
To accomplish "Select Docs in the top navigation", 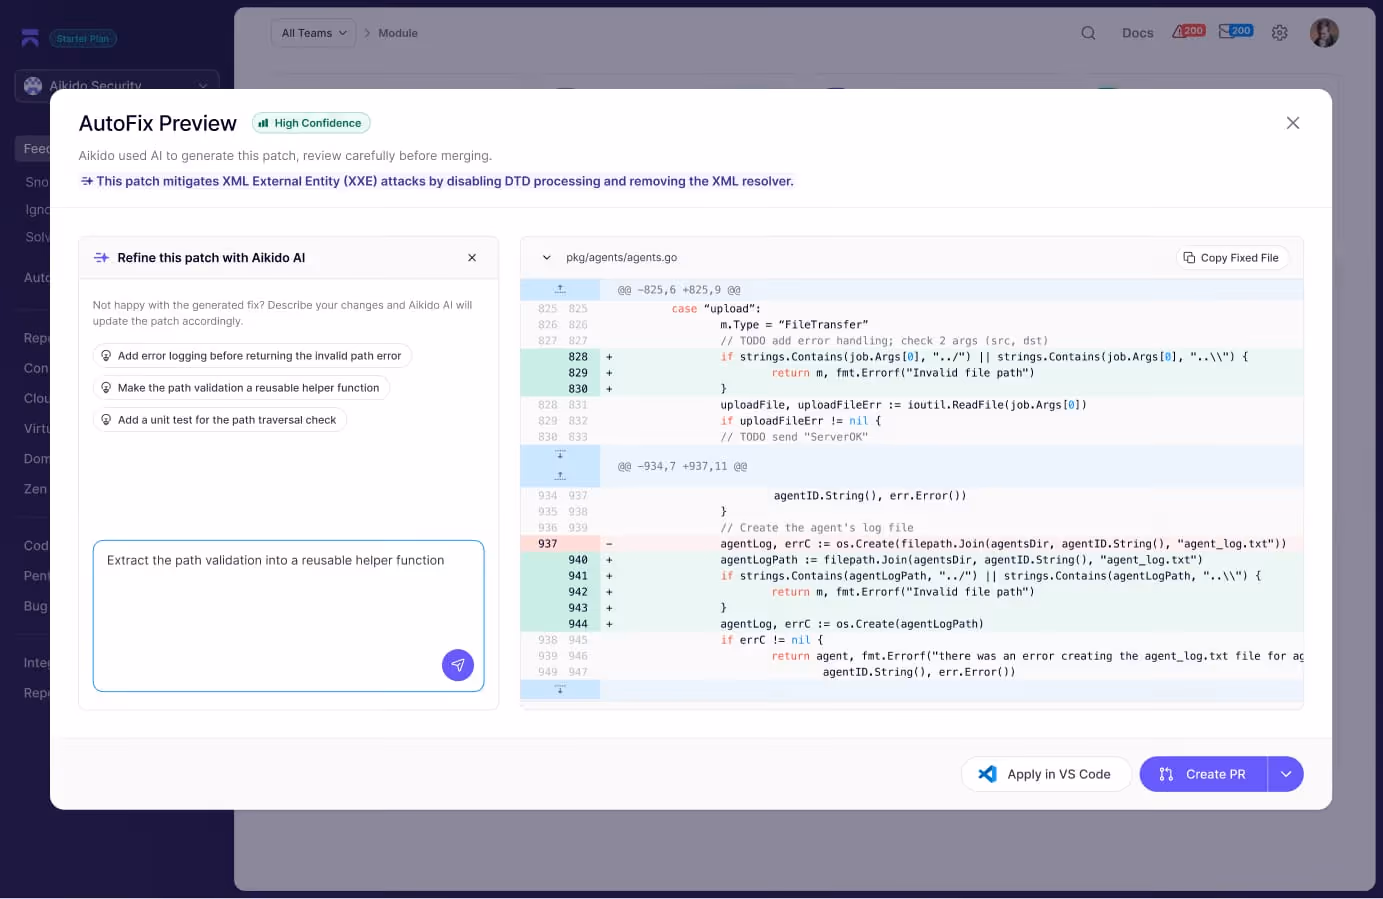I will point(1137,33).
